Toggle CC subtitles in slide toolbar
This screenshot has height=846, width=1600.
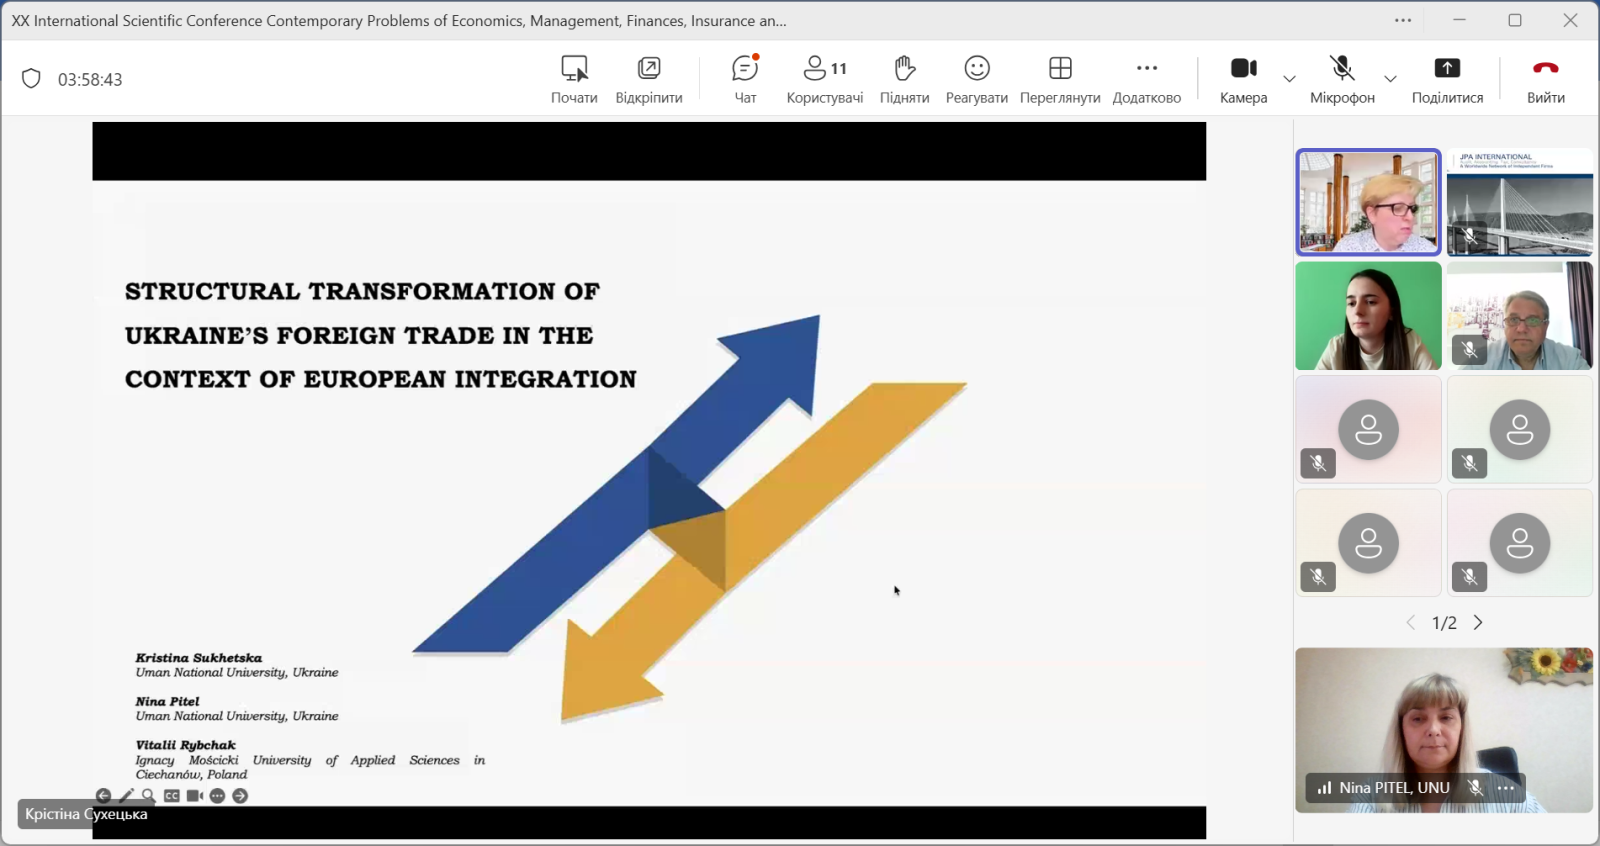click(172, 796)
